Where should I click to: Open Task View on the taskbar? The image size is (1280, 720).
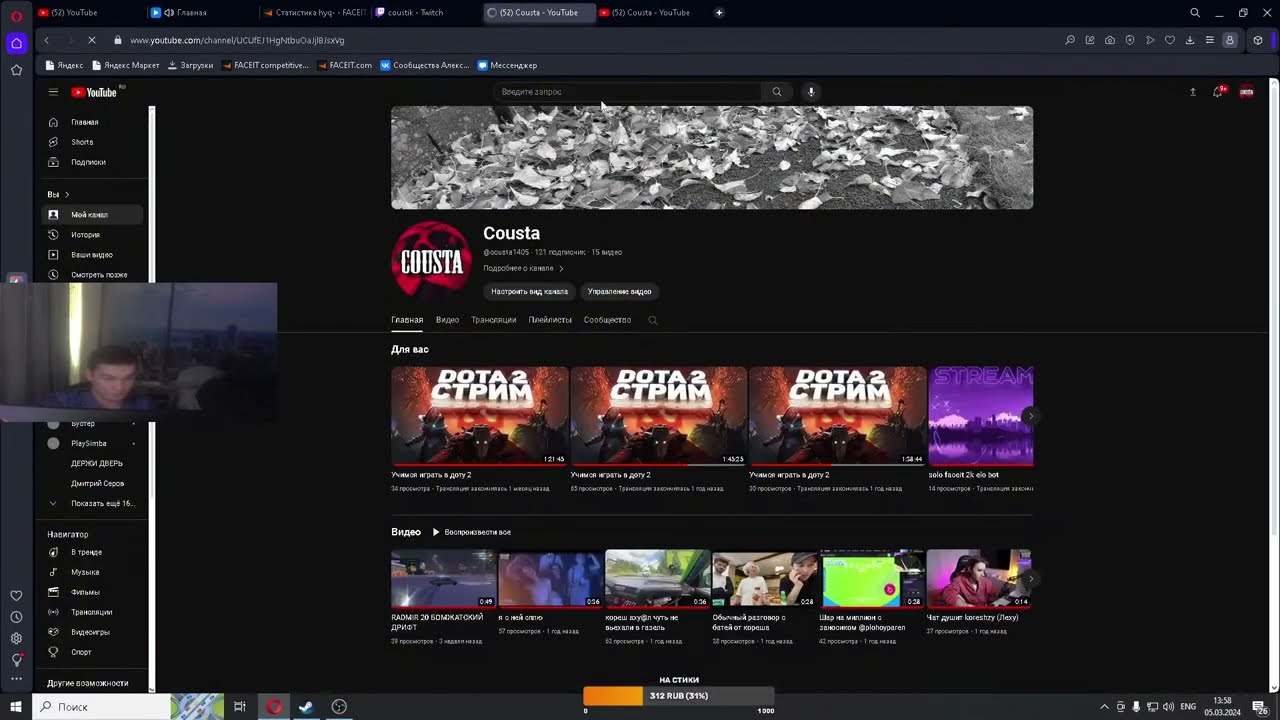240,707
